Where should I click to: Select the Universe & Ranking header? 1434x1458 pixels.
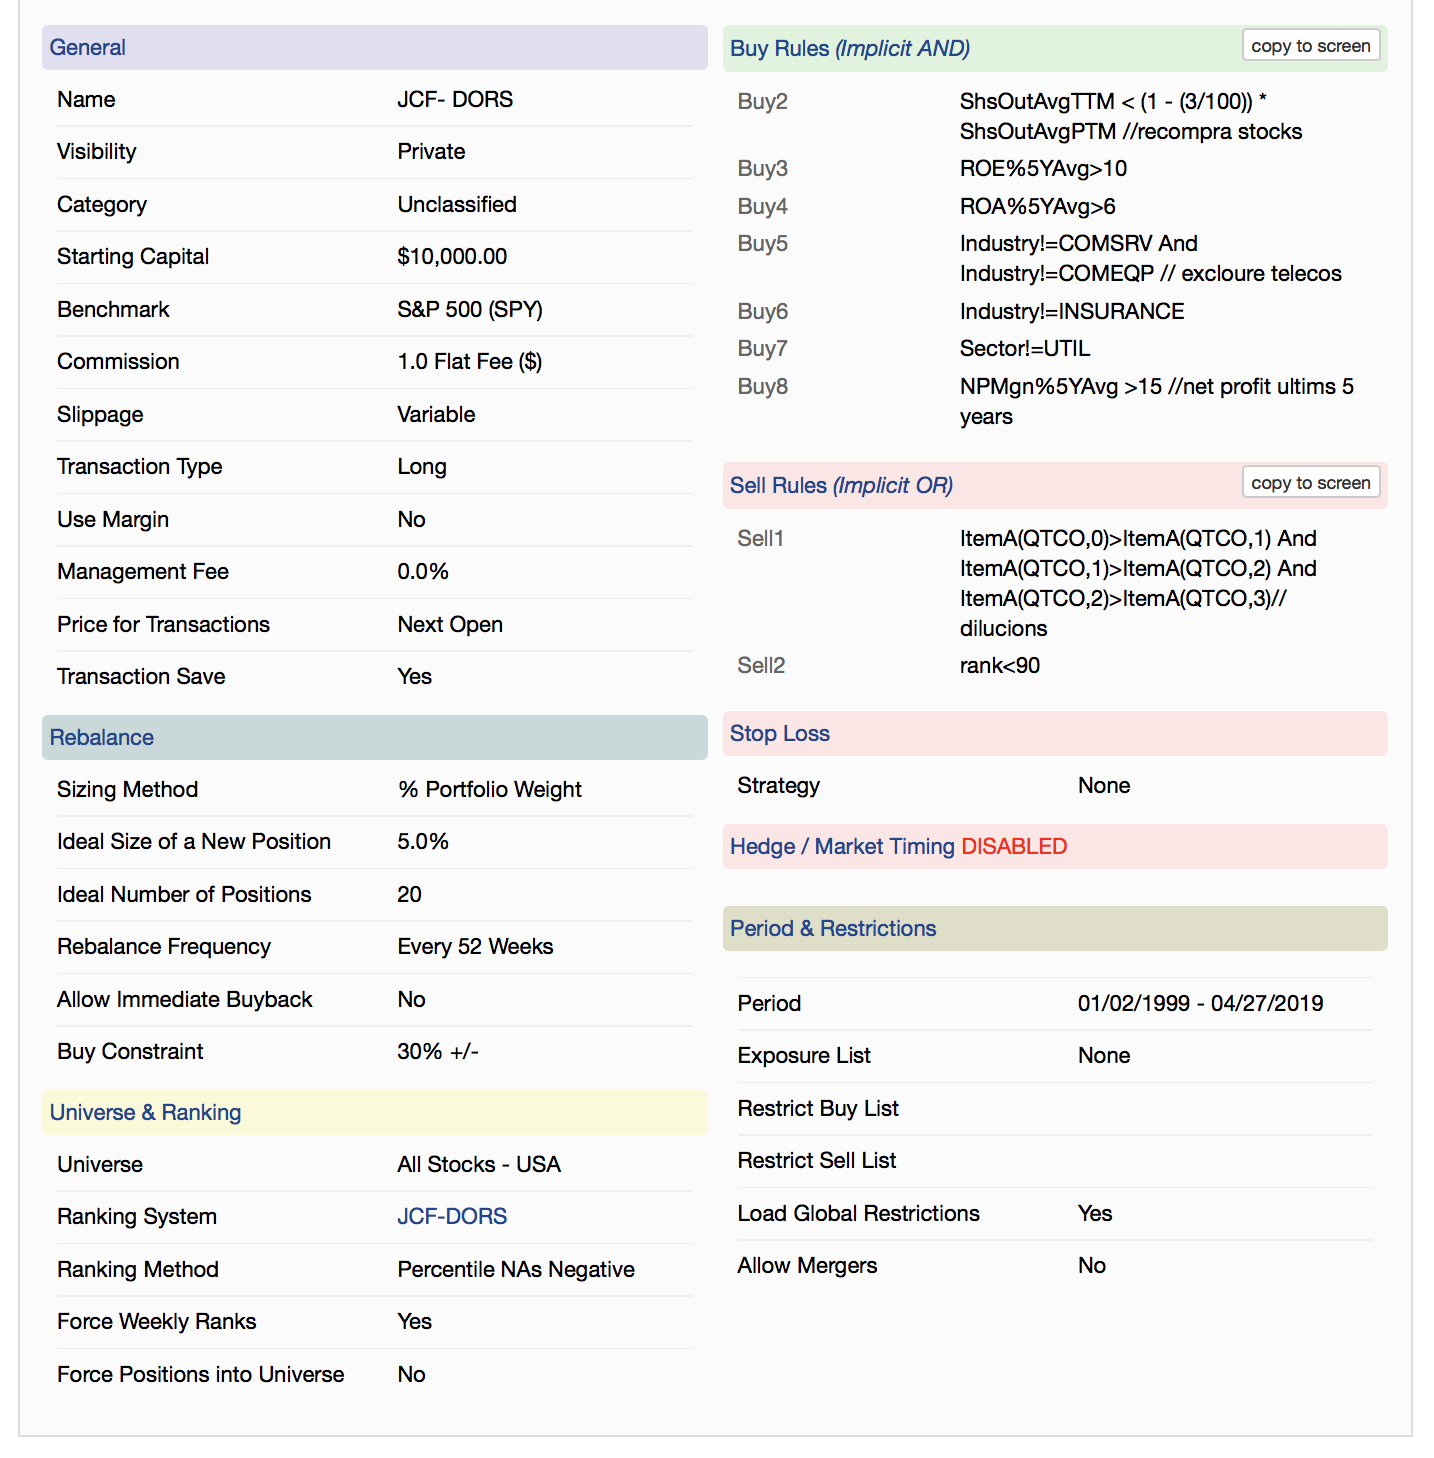(146, 1112)
